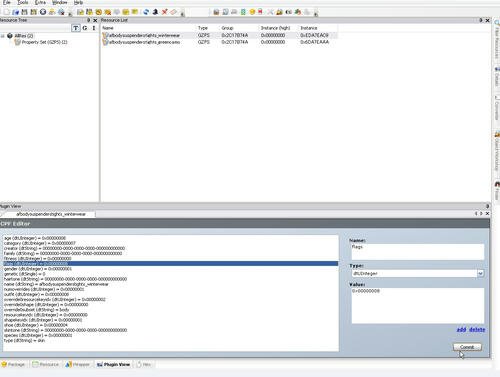Click the add link in CPF Editor
The image size is (500, 377).
tap(461, 330)
